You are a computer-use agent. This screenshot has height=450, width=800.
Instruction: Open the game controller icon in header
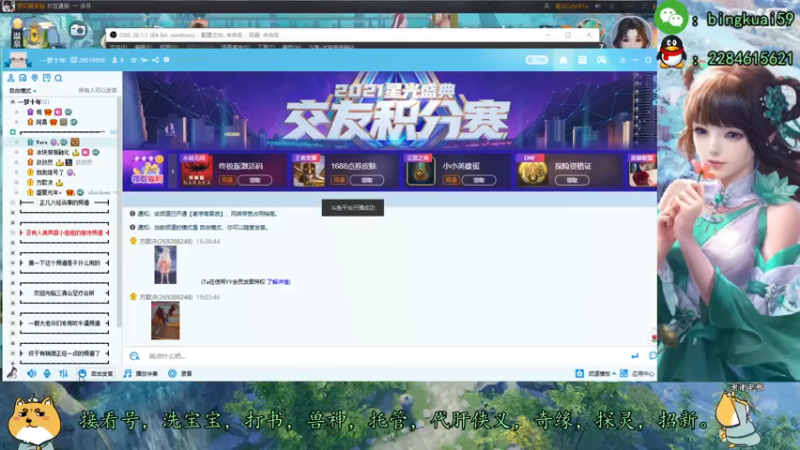coord(602,60)
